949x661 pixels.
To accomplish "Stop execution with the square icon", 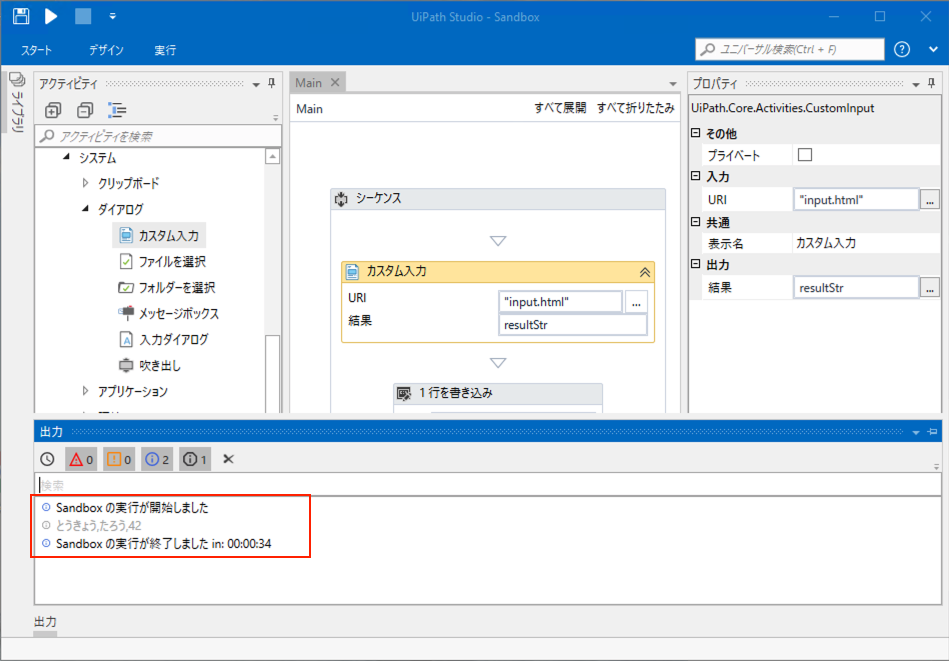I will [83, 16].
